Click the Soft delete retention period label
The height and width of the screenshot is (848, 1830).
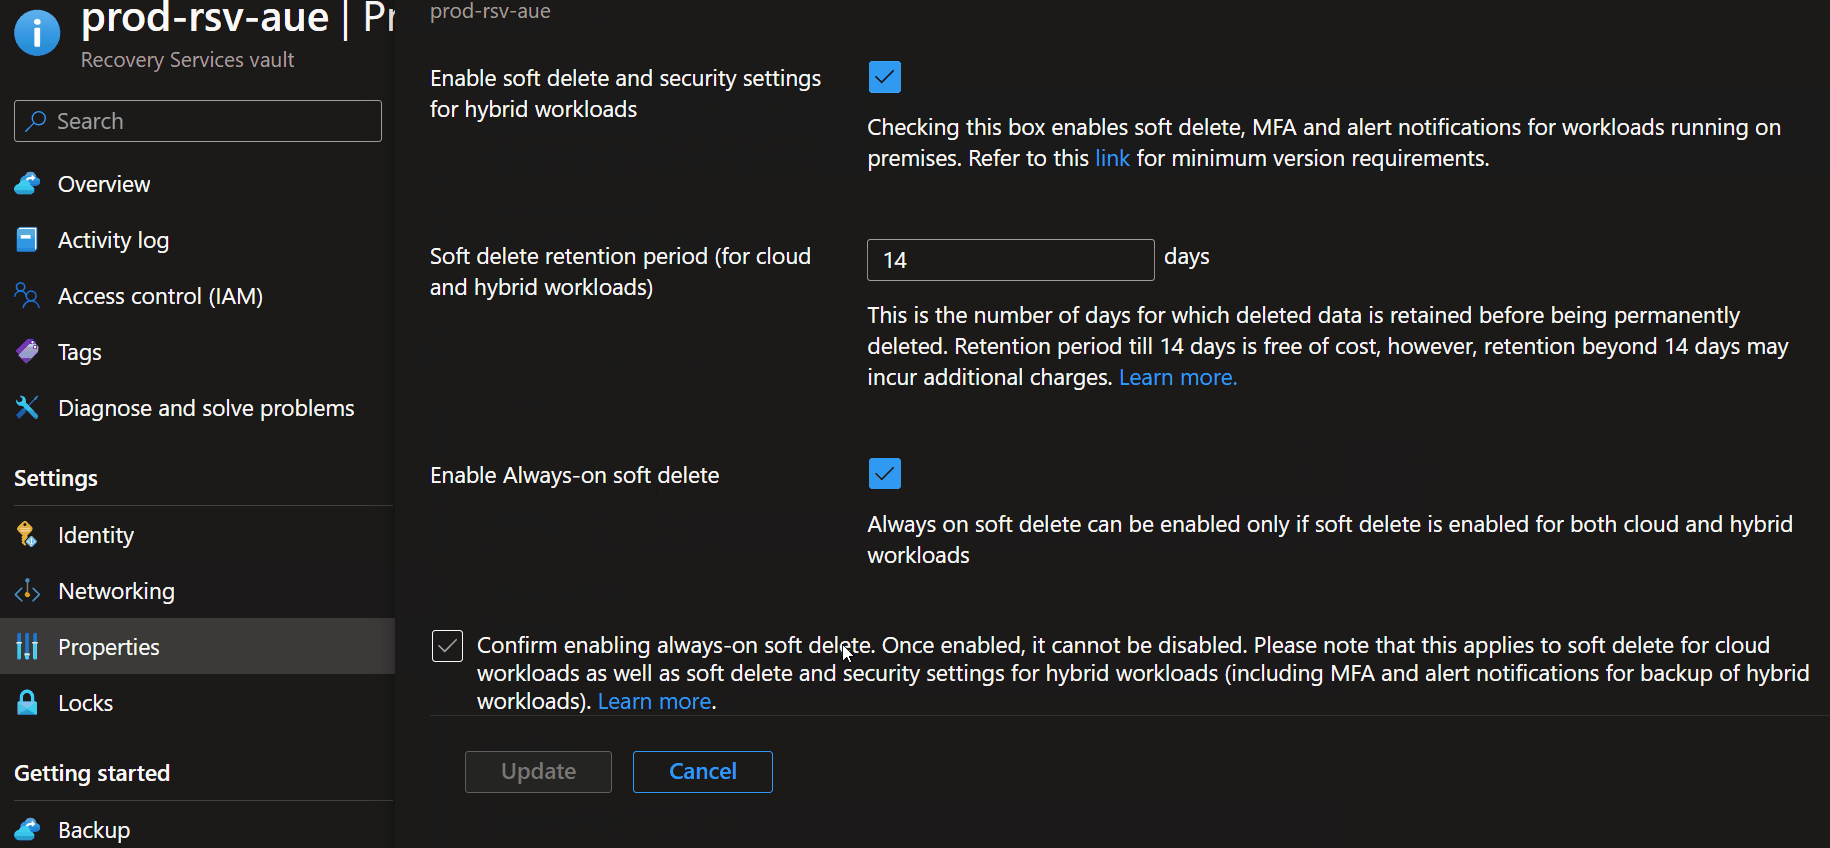(620, 272)
